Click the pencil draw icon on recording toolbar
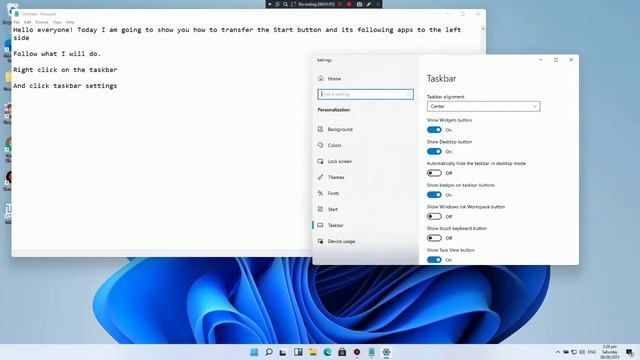Screen dimensions: 640x360 (x=369, y=4)
